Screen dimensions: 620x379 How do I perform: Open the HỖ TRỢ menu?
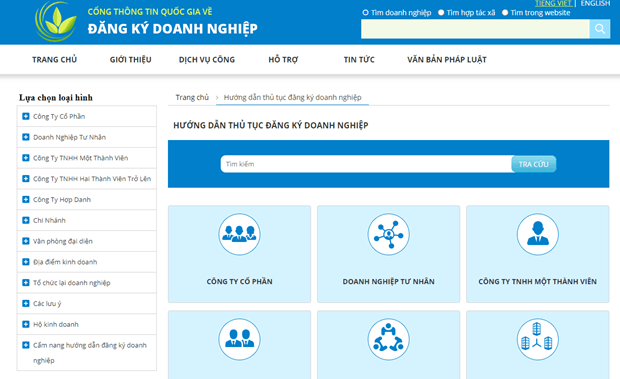[x=283, y=60]
